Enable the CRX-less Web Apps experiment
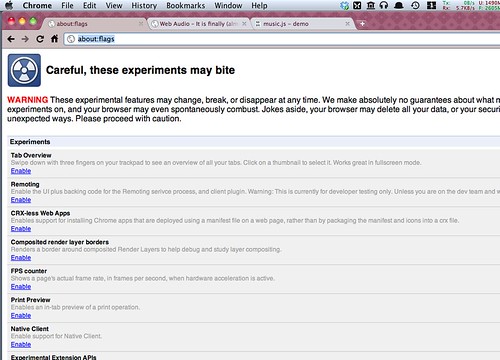500x360 pixels. [x=21, y=229]
